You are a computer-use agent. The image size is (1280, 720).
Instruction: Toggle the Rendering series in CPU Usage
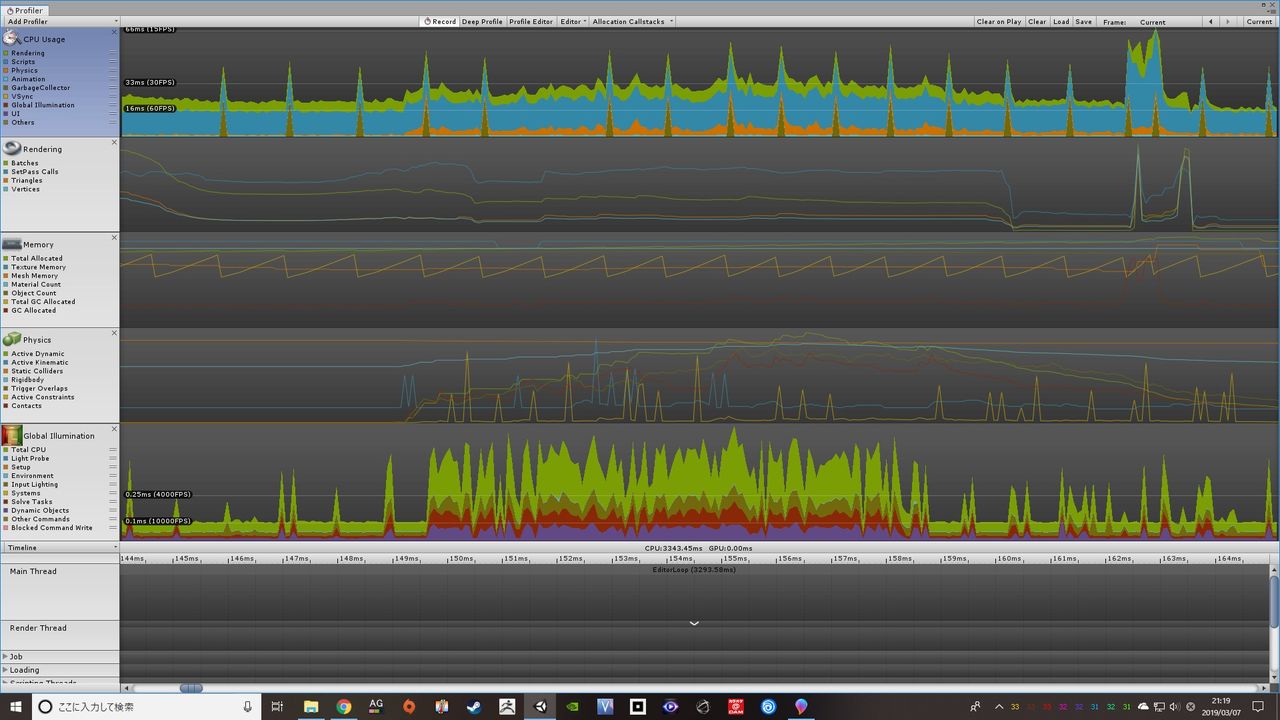28,53
